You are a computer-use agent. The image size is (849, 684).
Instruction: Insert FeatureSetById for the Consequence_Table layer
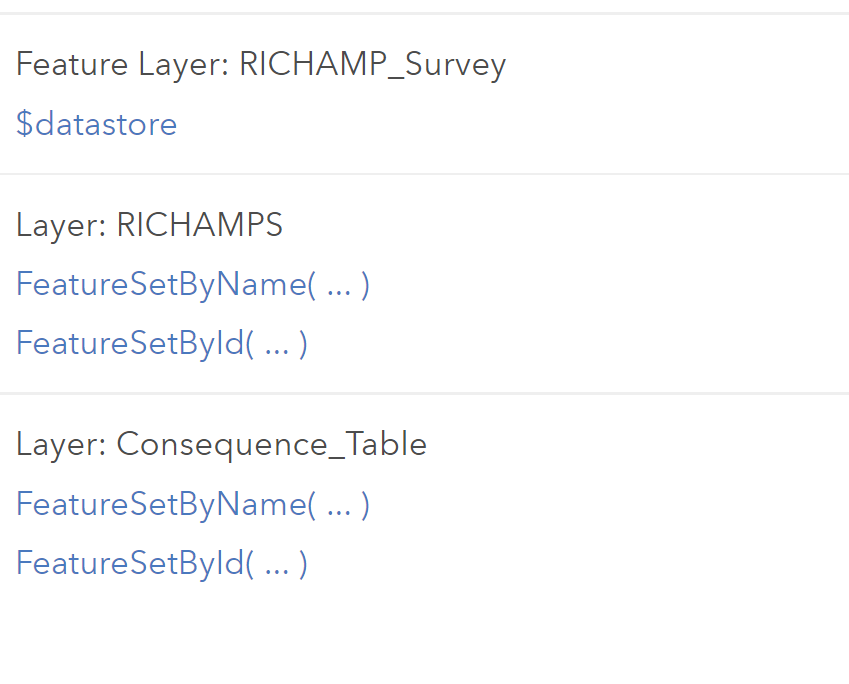[161, 564]
